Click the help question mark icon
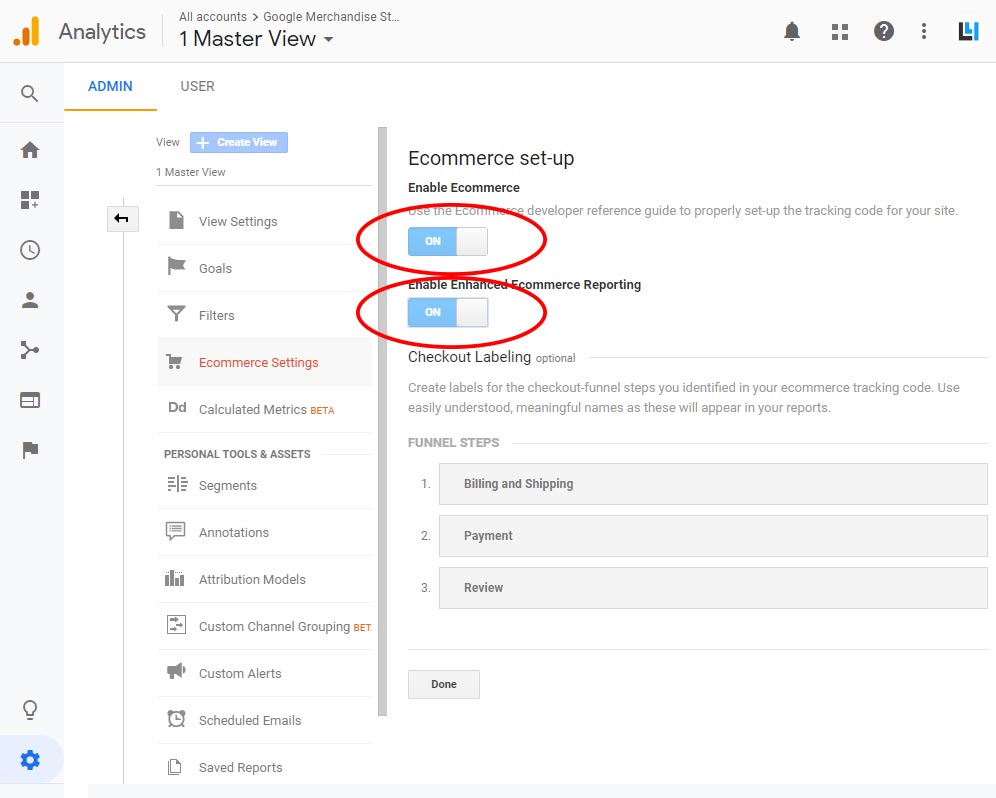This screenshot has height=798, width=996. tap(883, 32)
